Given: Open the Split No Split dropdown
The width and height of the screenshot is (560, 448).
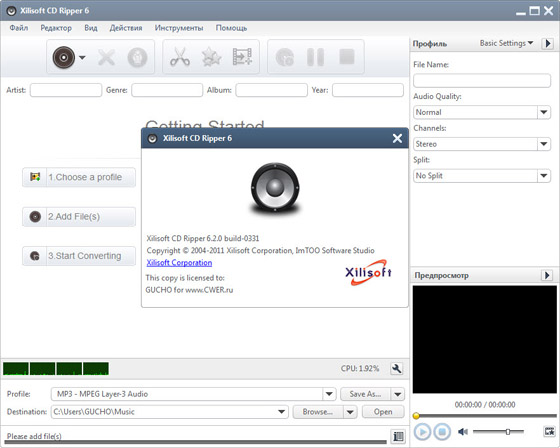Looking at the screenshot, I should coord(544,175).
